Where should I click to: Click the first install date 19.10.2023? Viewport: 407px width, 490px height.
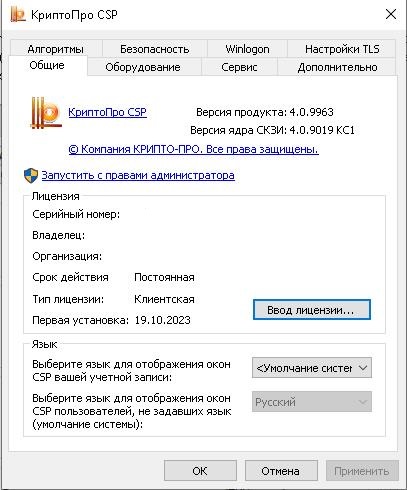[163, 320]
